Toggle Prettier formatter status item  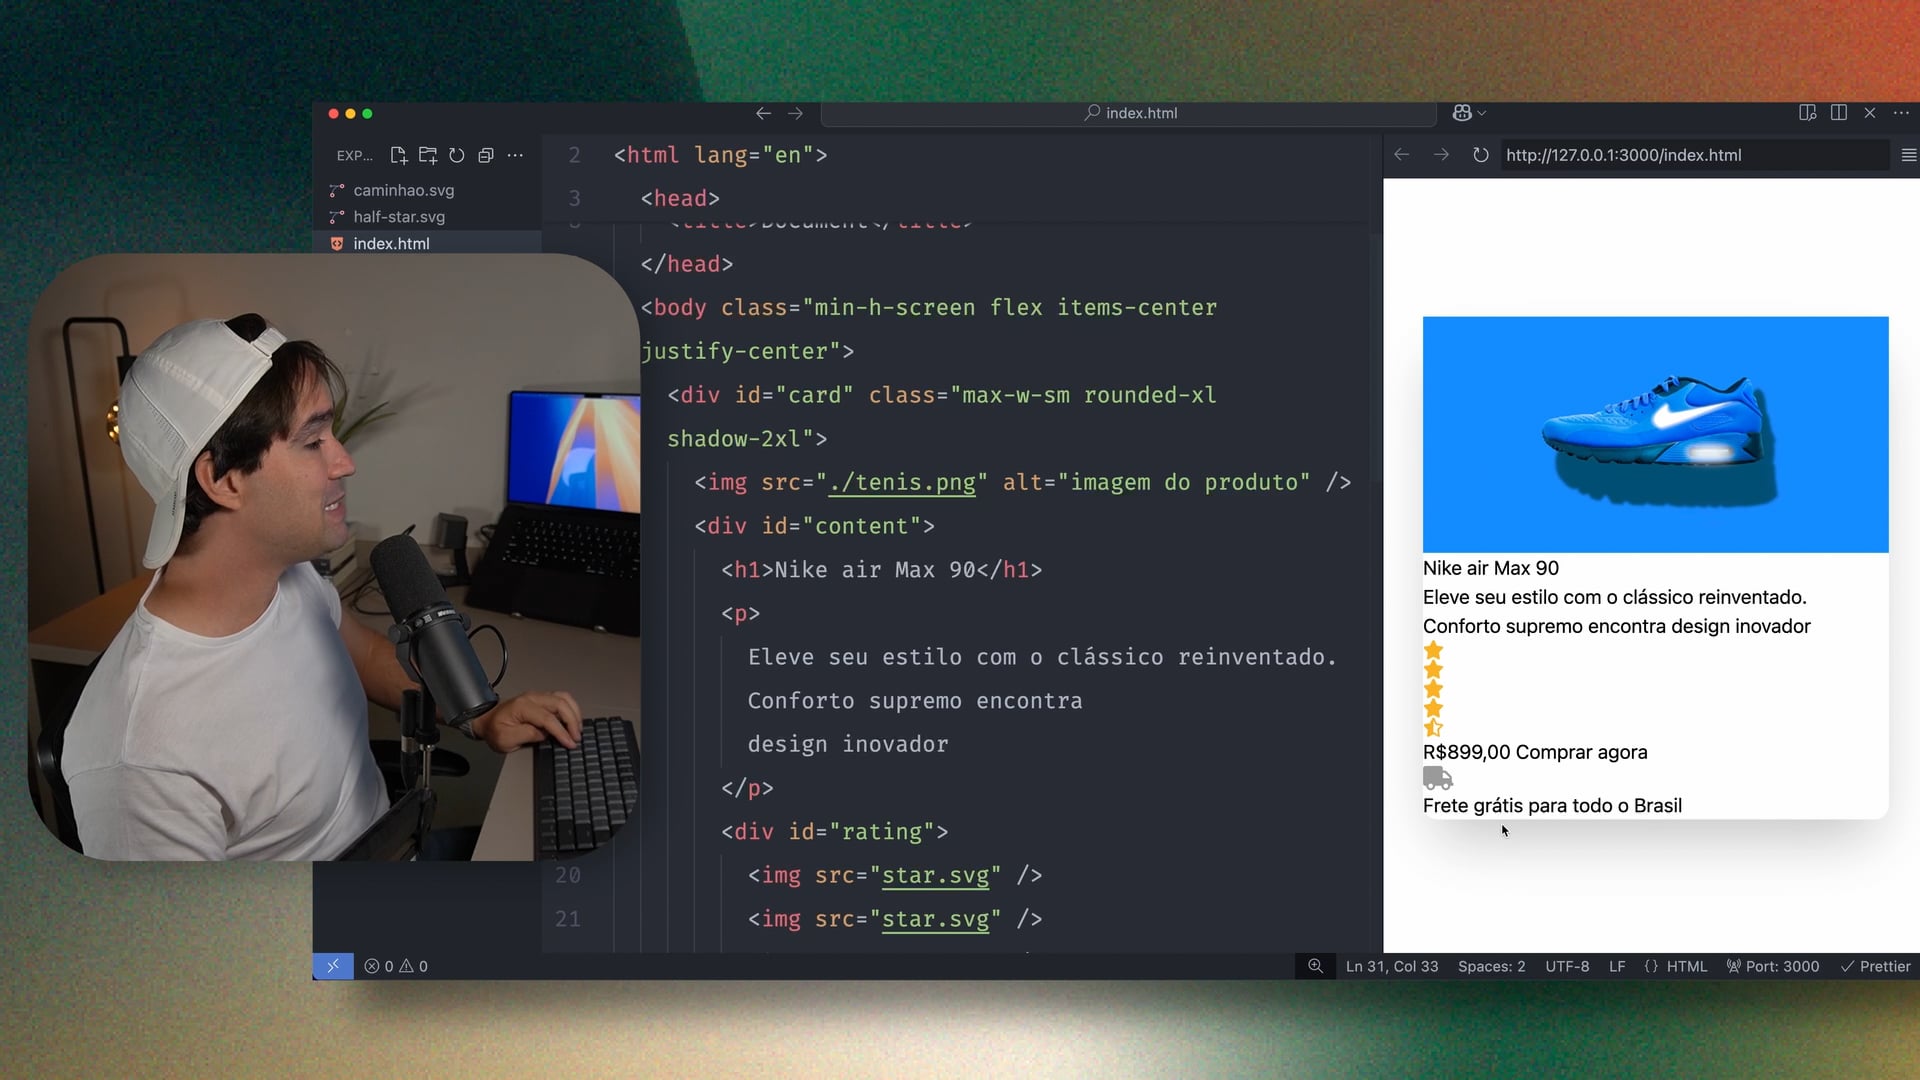[x=1876, y=966]
